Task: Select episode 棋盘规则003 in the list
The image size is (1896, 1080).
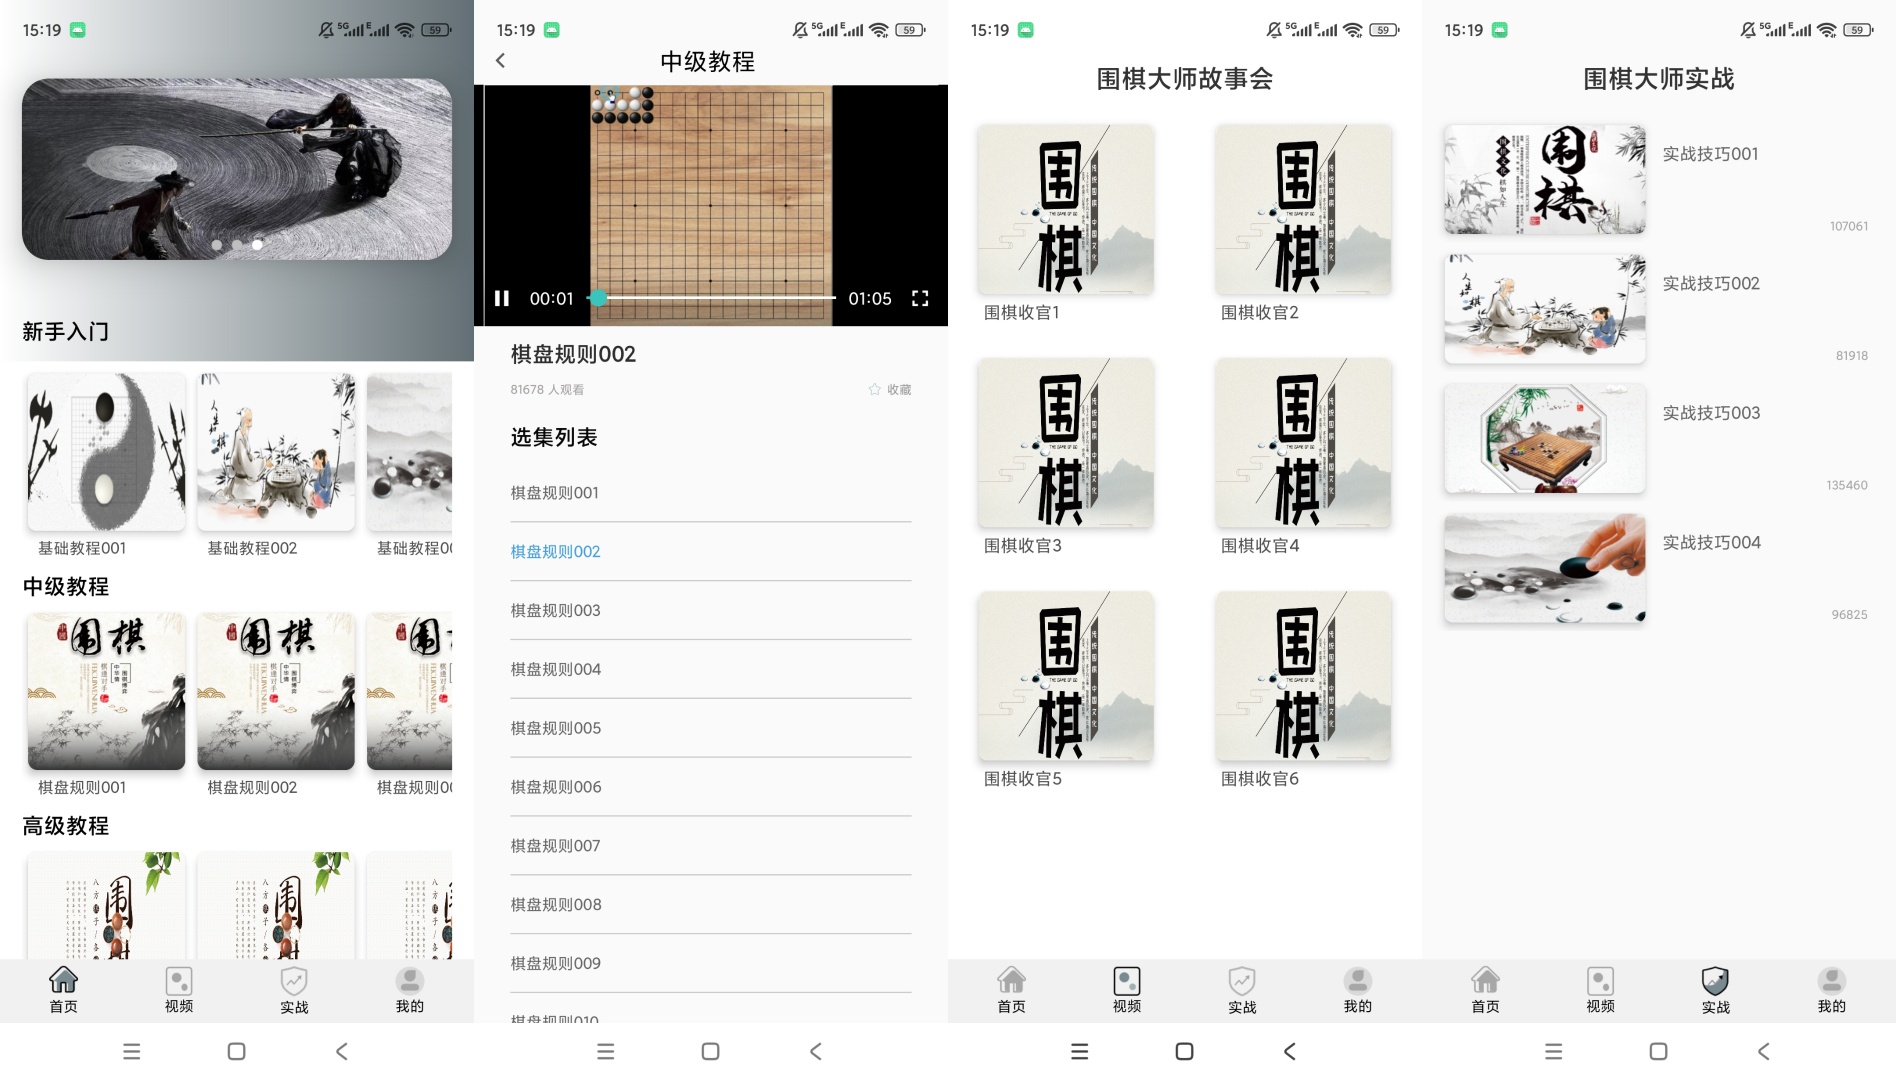Action: (x=711, y=611)
